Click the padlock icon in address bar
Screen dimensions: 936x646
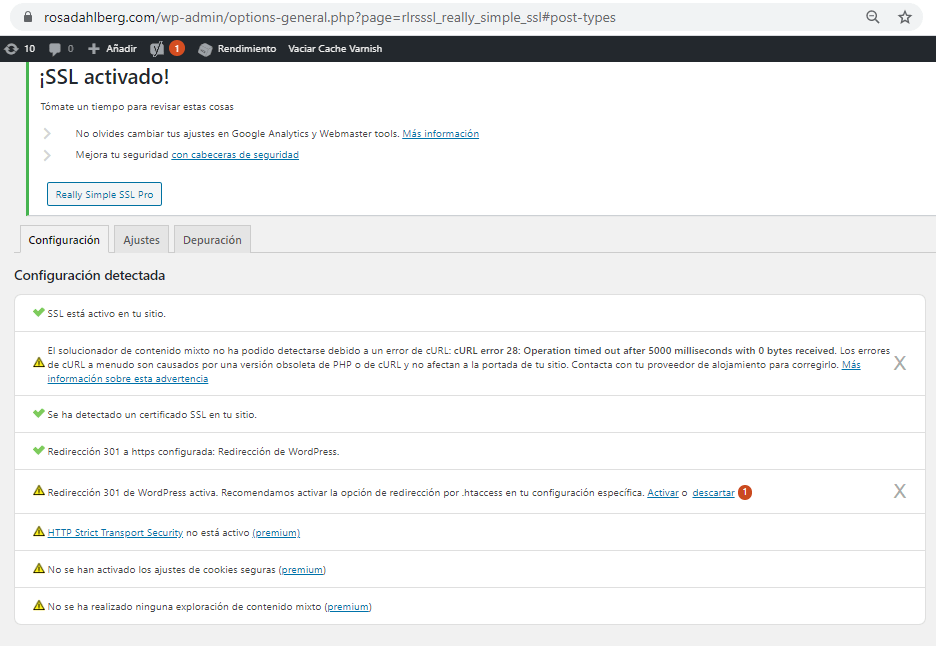pos(27,17)
